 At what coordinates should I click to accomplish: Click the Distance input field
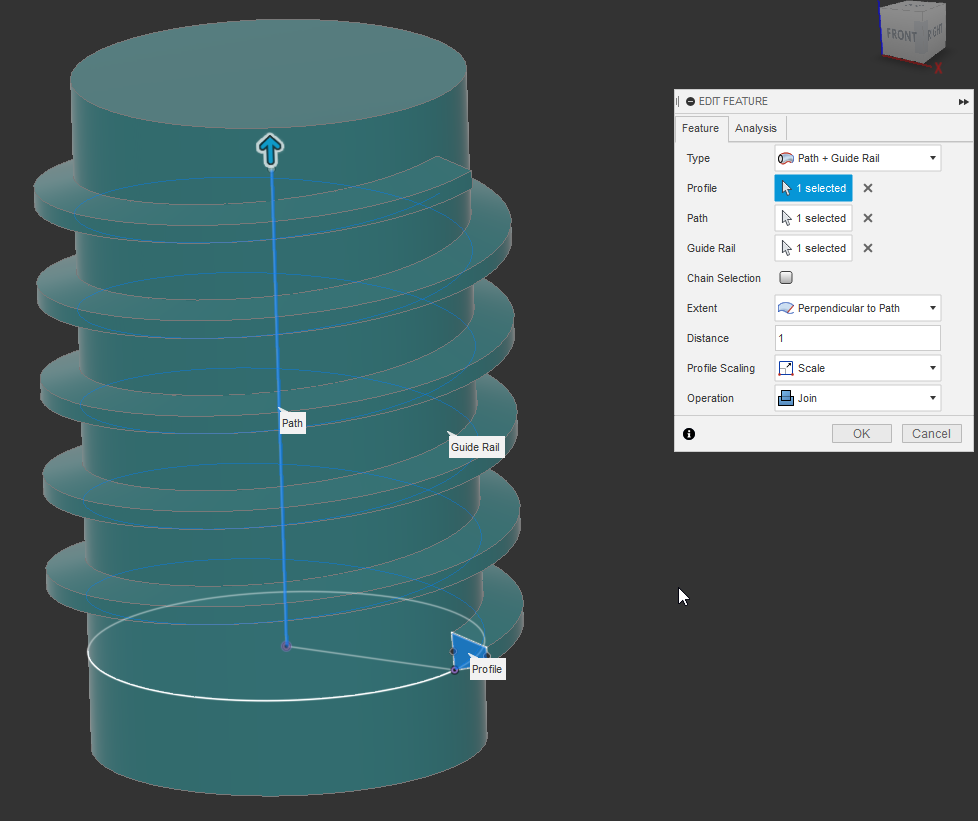pyautogui.click(x=857, y=338)
